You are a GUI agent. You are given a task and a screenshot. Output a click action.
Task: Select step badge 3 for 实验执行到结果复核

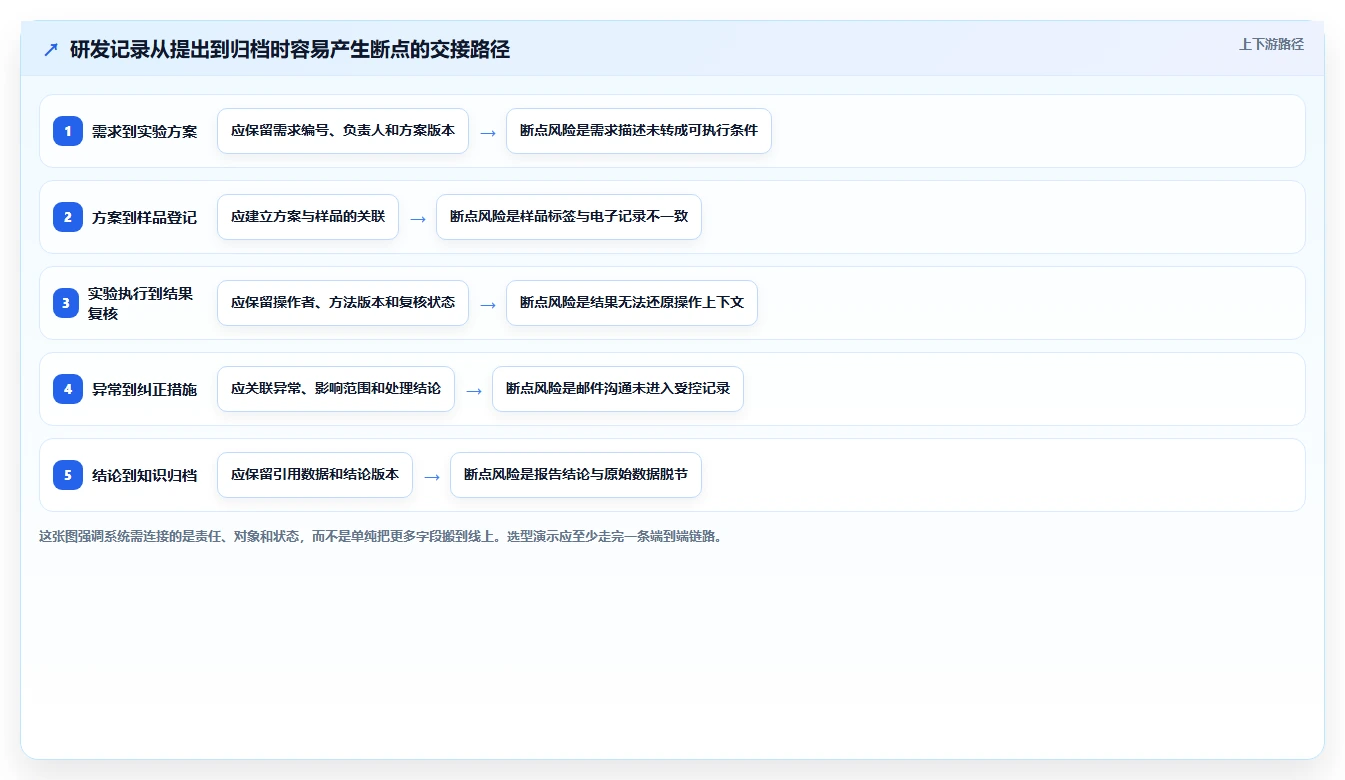click(68, 303)
